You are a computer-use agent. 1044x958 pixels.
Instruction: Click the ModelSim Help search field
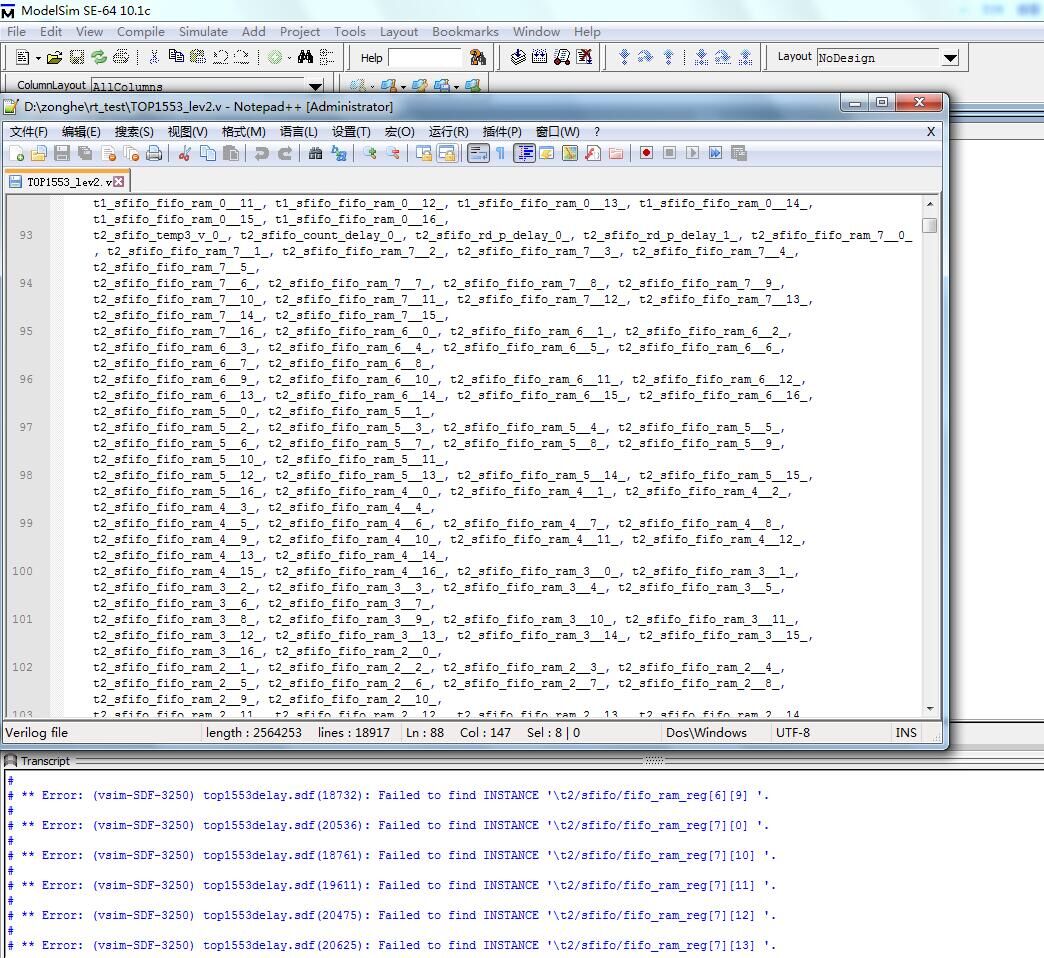point(425,58)
